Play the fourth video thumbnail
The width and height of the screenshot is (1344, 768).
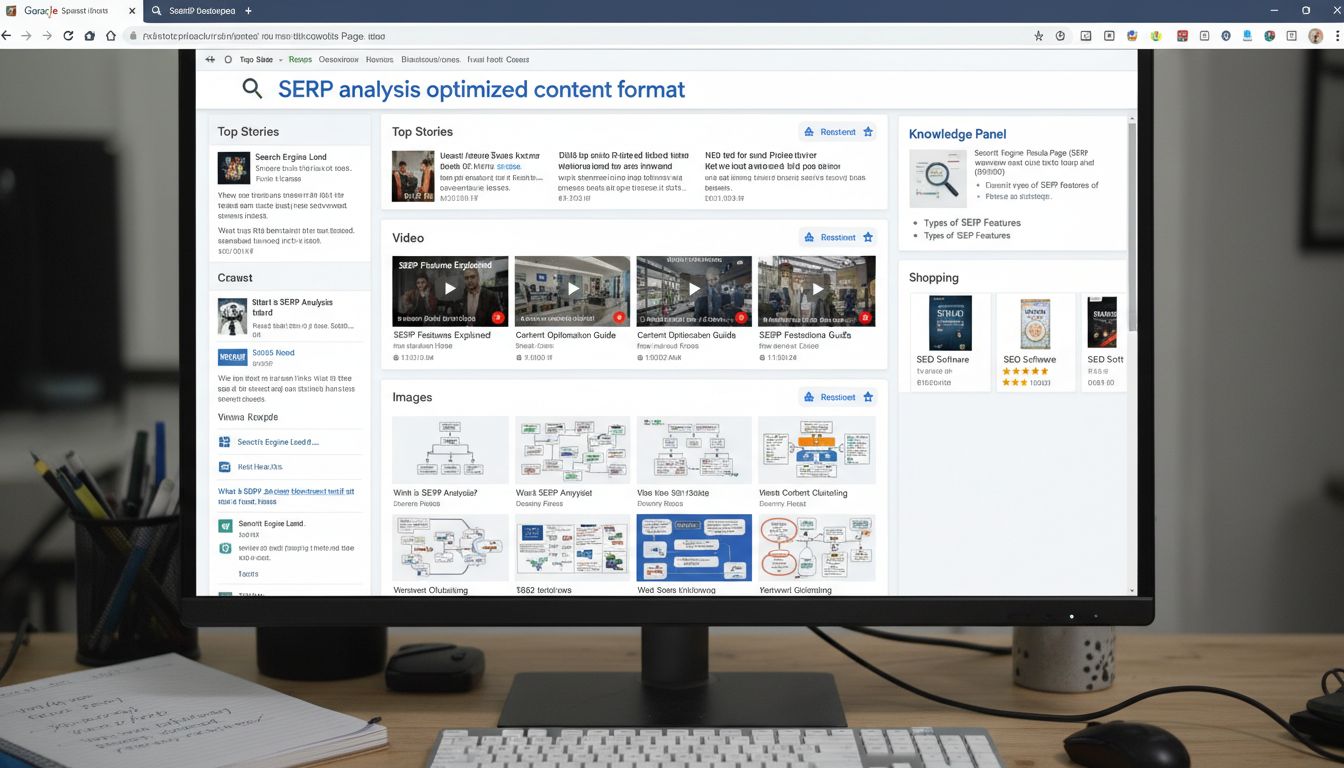[x=817, y=289]
